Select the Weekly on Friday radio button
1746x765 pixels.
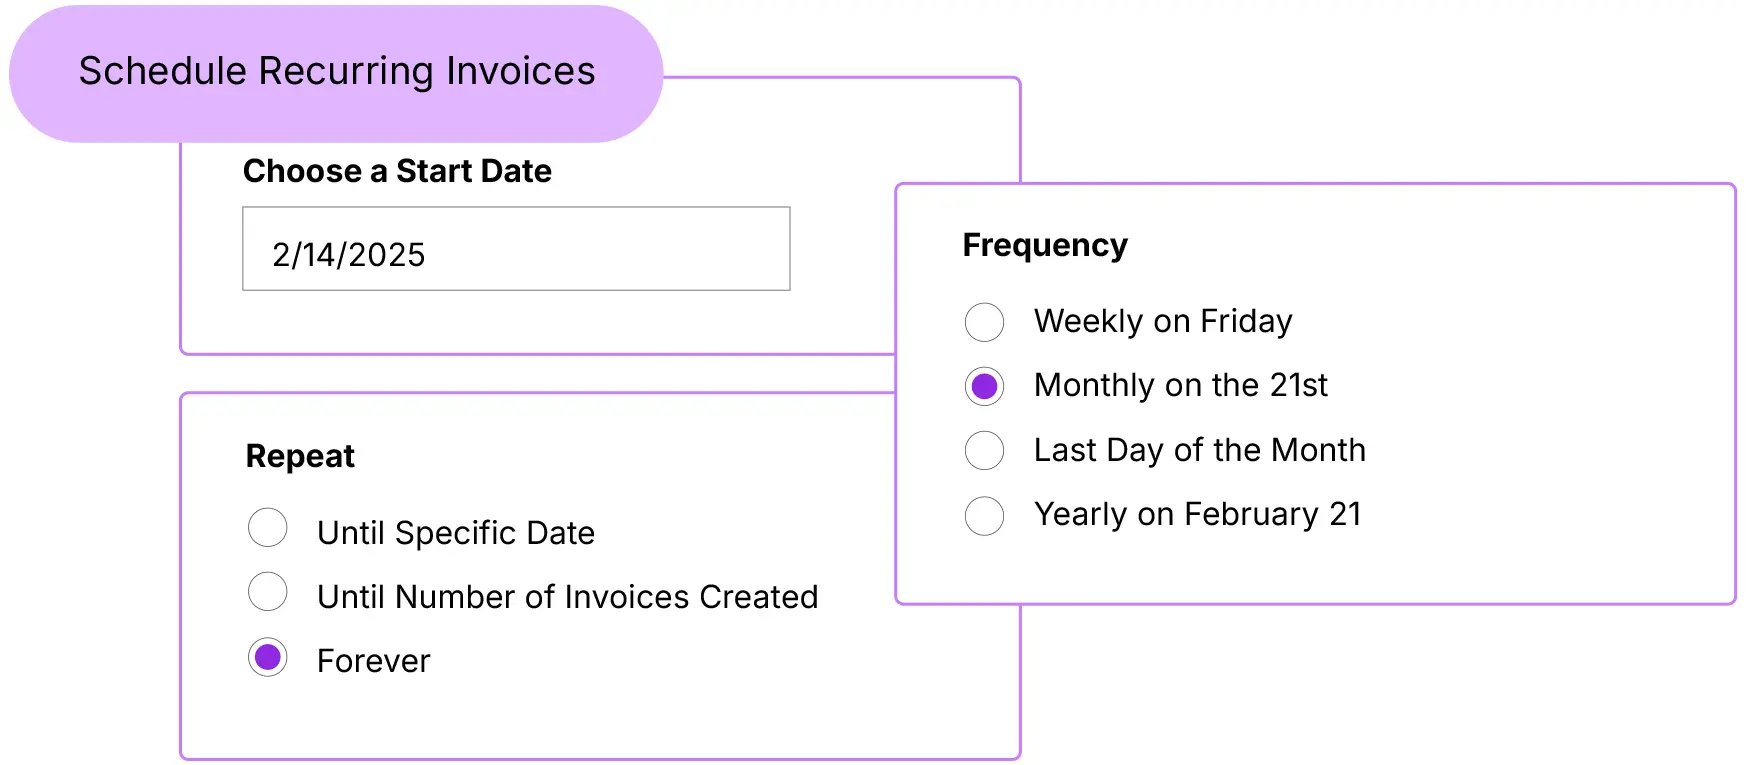984,322
